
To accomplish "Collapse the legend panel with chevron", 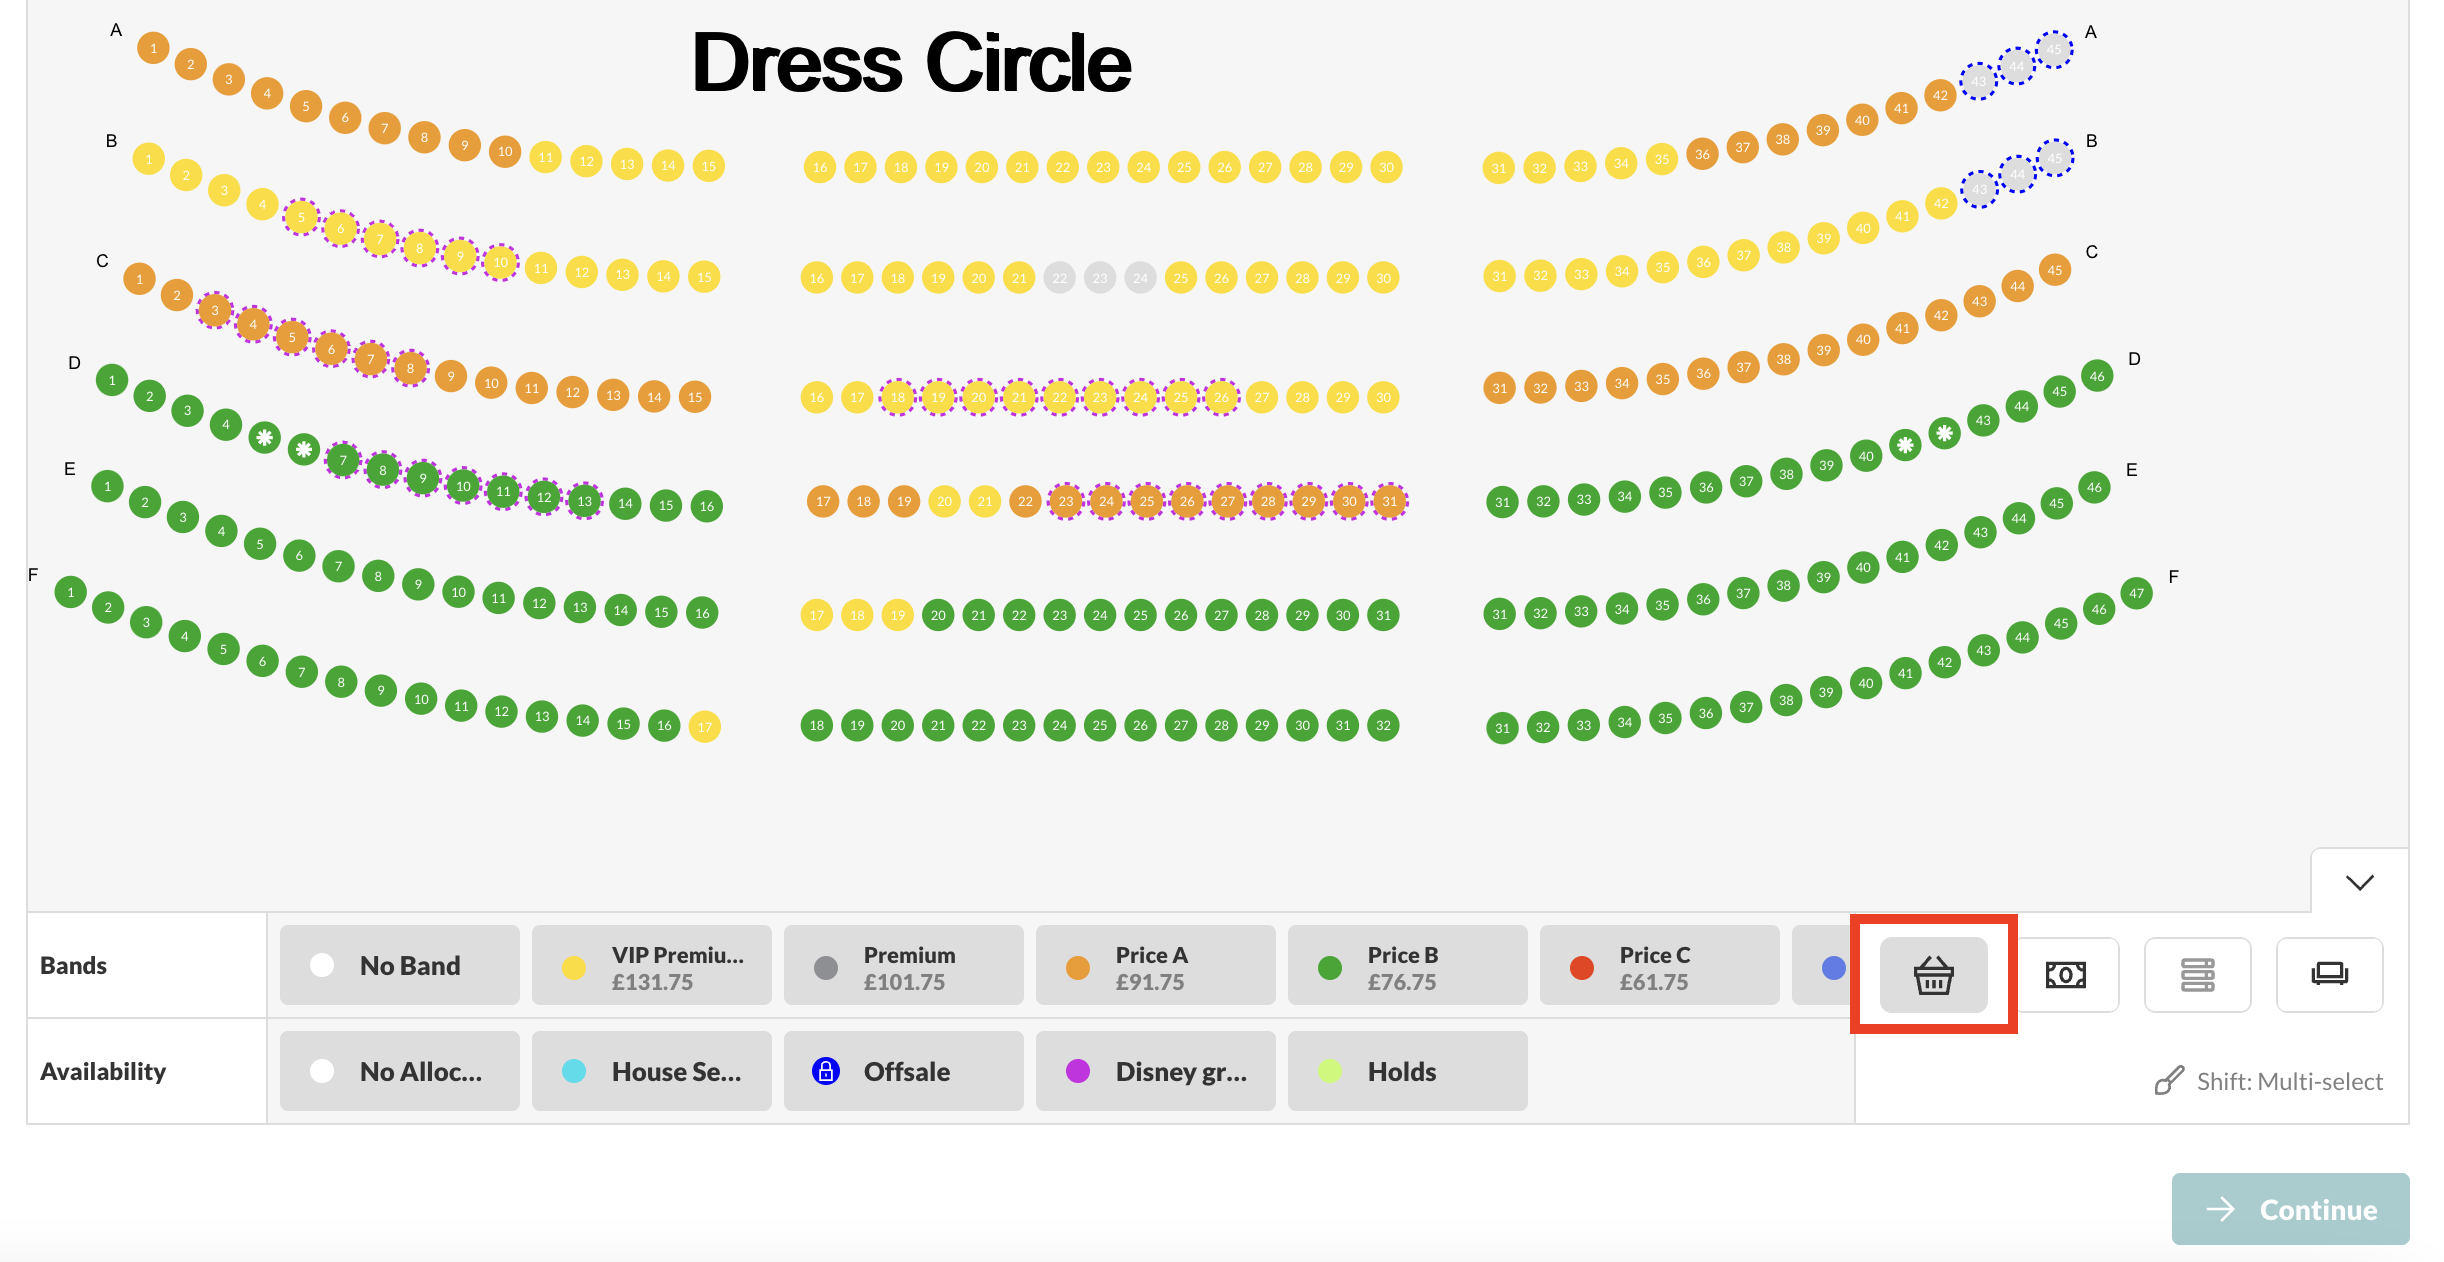I will pos(2359,881).
